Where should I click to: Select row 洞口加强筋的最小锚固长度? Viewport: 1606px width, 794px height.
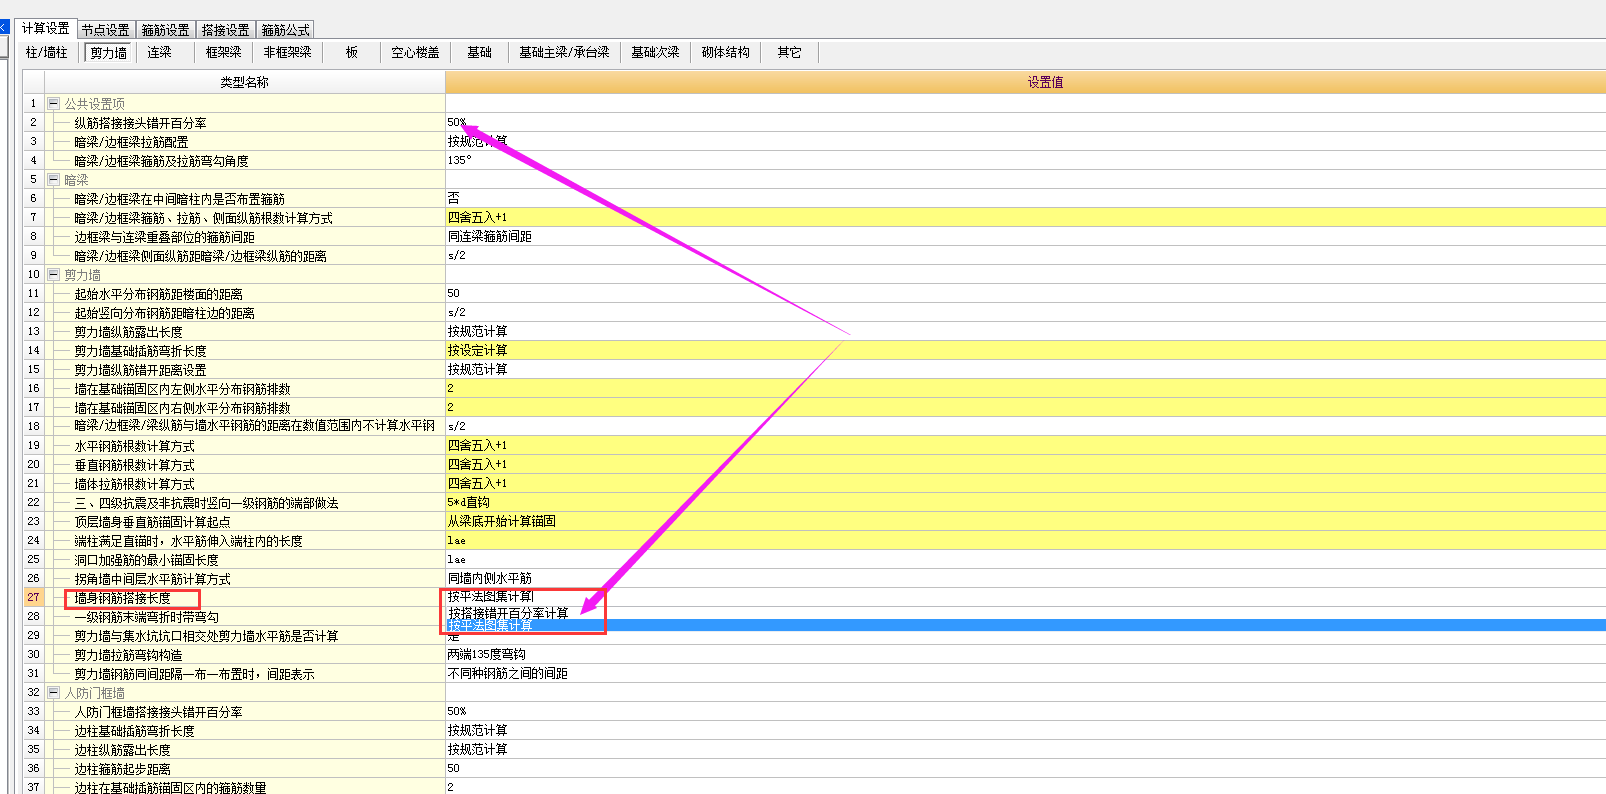(x=244, y=560)
